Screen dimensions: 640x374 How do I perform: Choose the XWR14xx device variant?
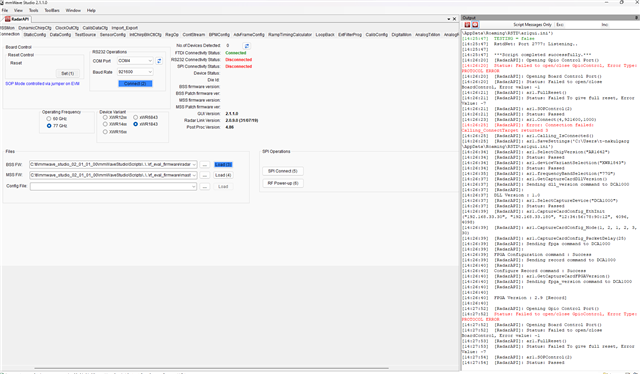coord(105,124)
